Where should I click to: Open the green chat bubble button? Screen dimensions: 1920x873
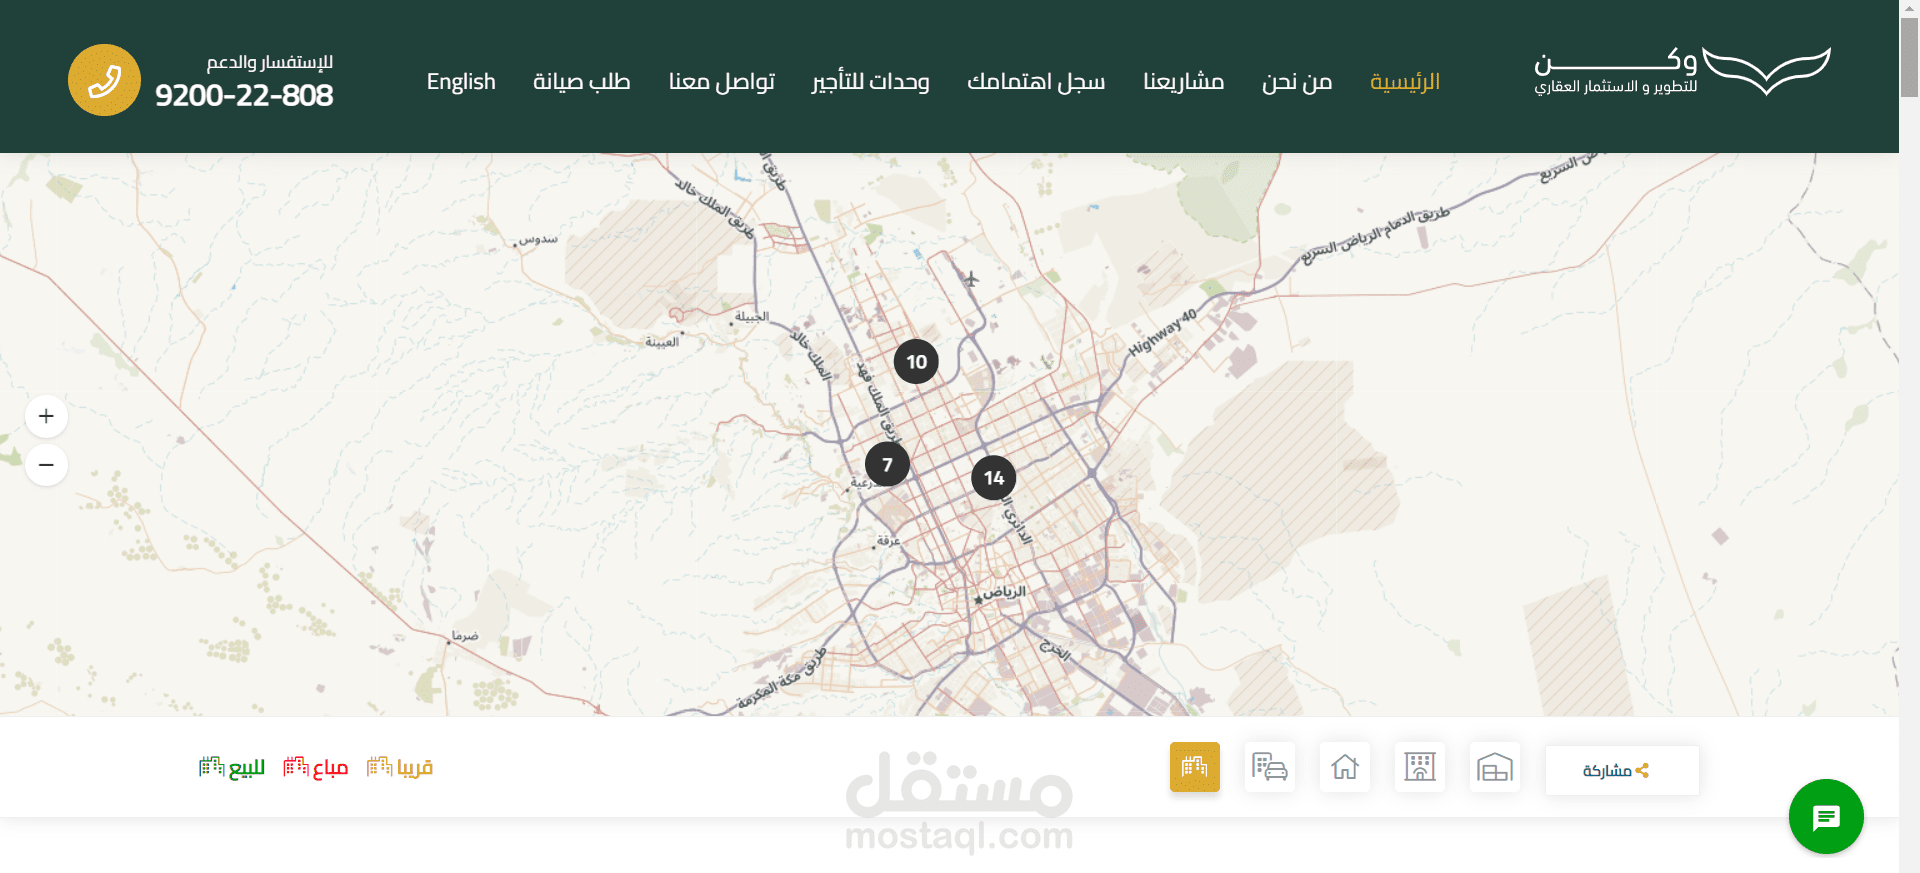pos(1826,817)
